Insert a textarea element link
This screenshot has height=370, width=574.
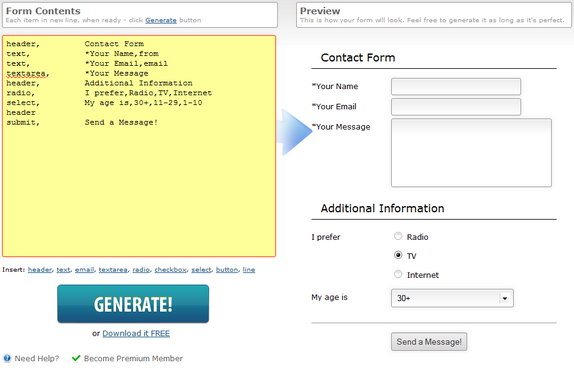113,270
